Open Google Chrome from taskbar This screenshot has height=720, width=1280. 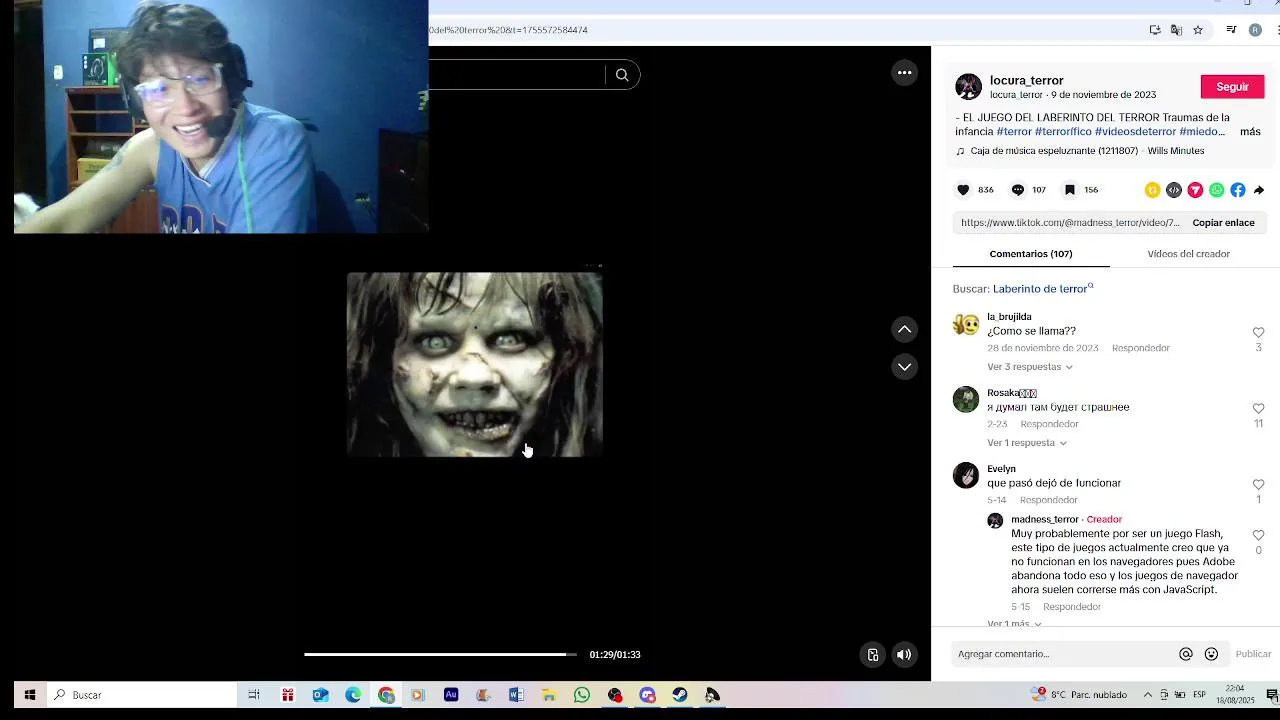(x=386, y=695)
